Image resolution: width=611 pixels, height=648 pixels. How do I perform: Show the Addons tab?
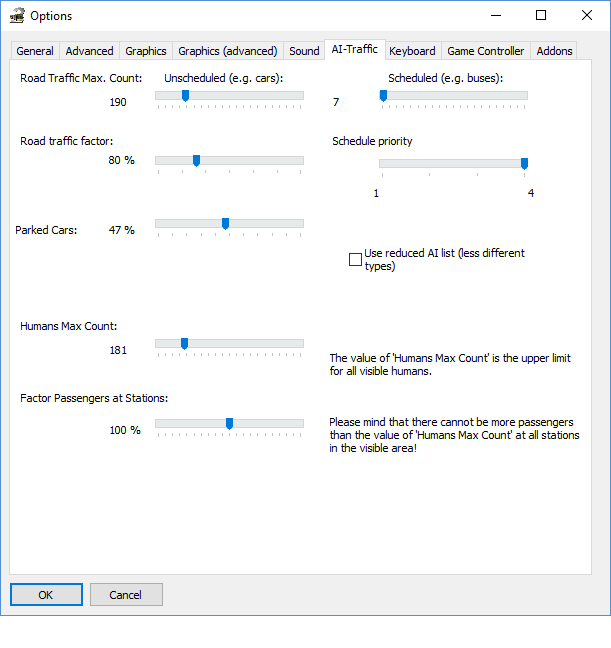[554, 51]
